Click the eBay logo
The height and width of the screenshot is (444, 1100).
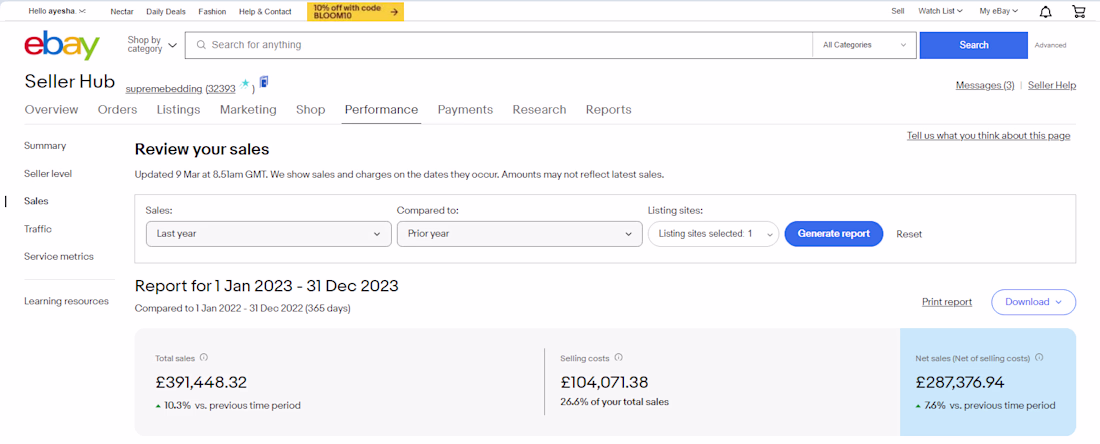(62, 45)
